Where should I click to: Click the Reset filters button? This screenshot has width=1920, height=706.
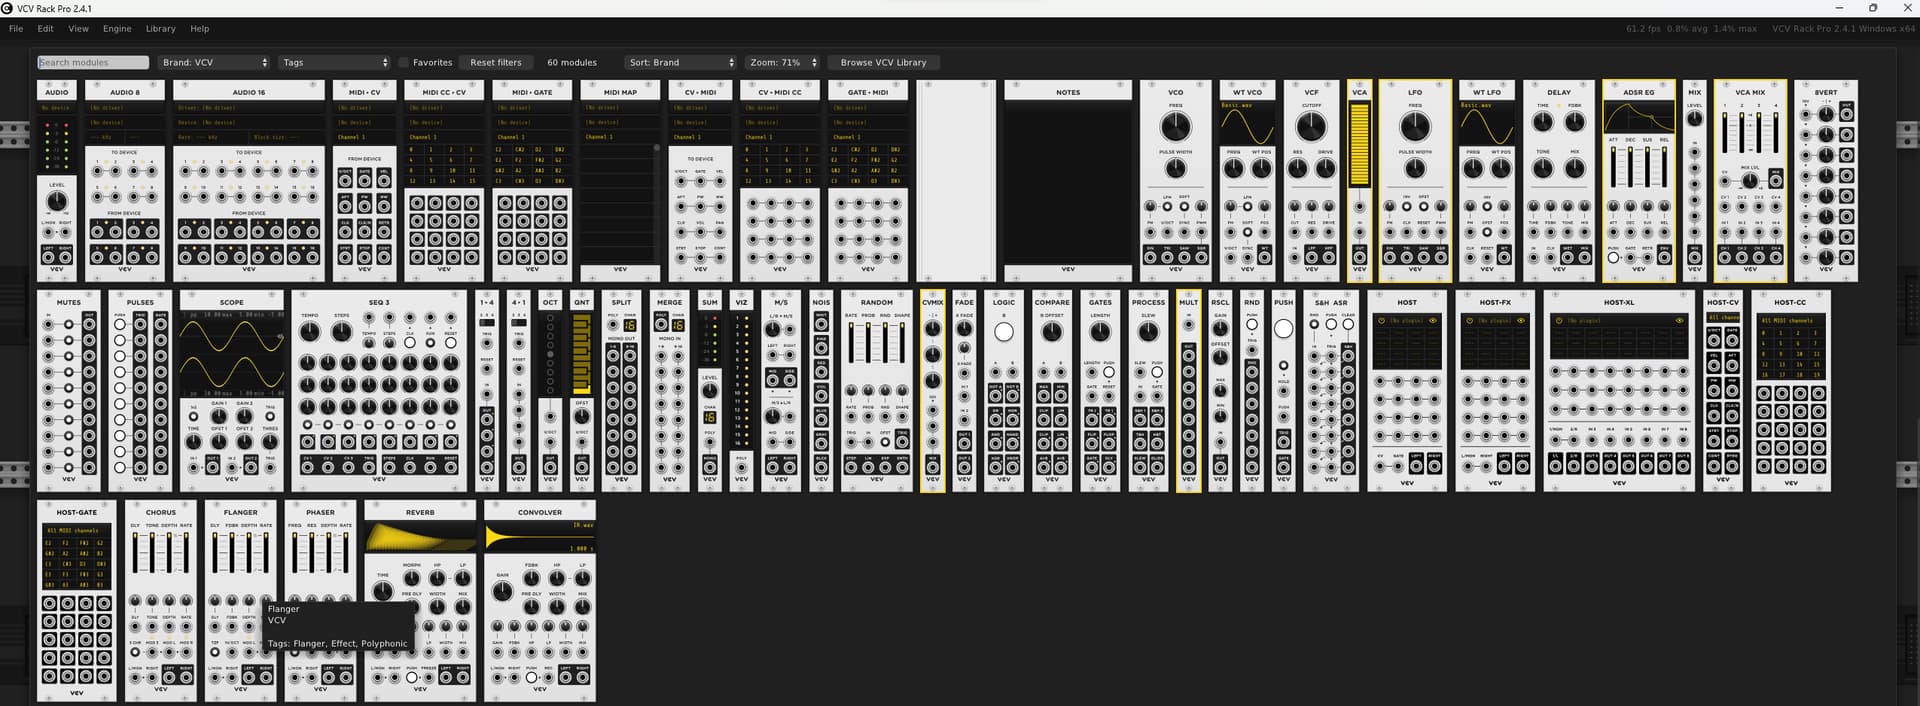click(x=496, y=62)
